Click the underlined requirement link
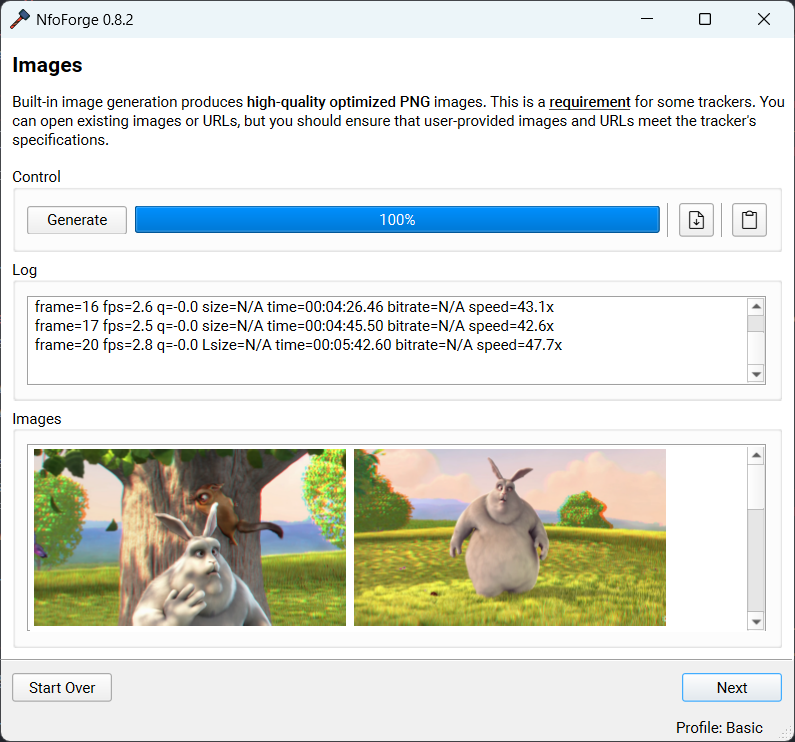Image resolution: width=795 pixels, height=742 pixels. [x=590, y=102]
